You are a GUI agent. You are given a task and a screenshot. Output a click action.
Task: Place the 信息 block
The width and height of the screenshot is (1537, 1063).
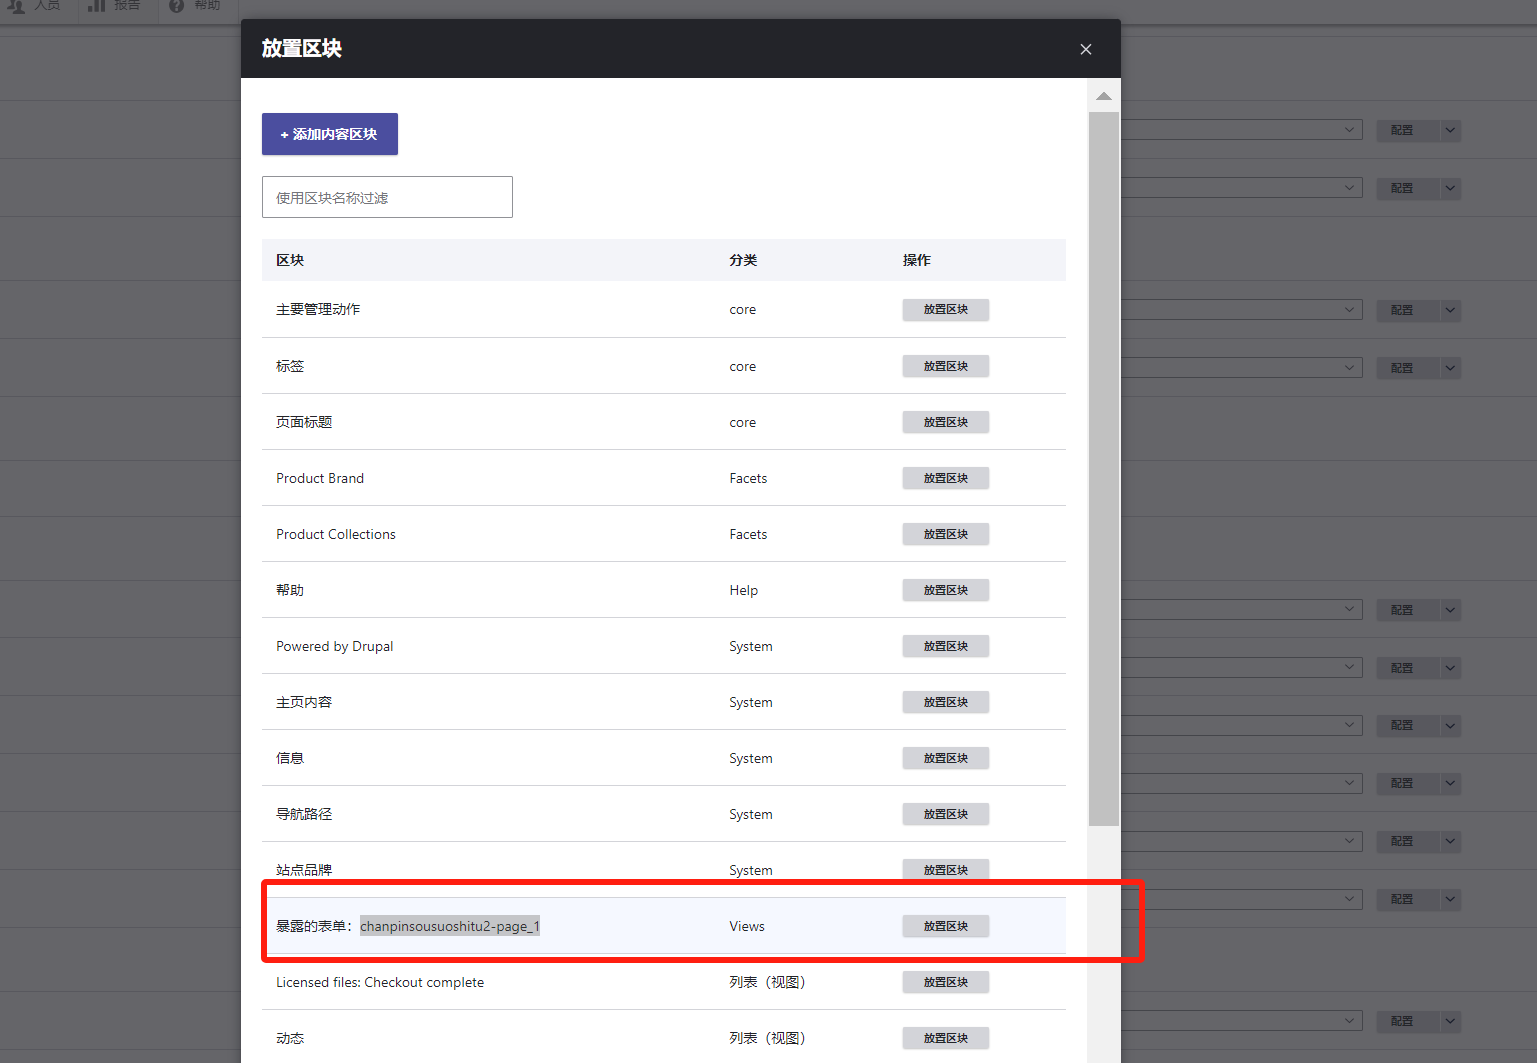(x=946, y=758)
